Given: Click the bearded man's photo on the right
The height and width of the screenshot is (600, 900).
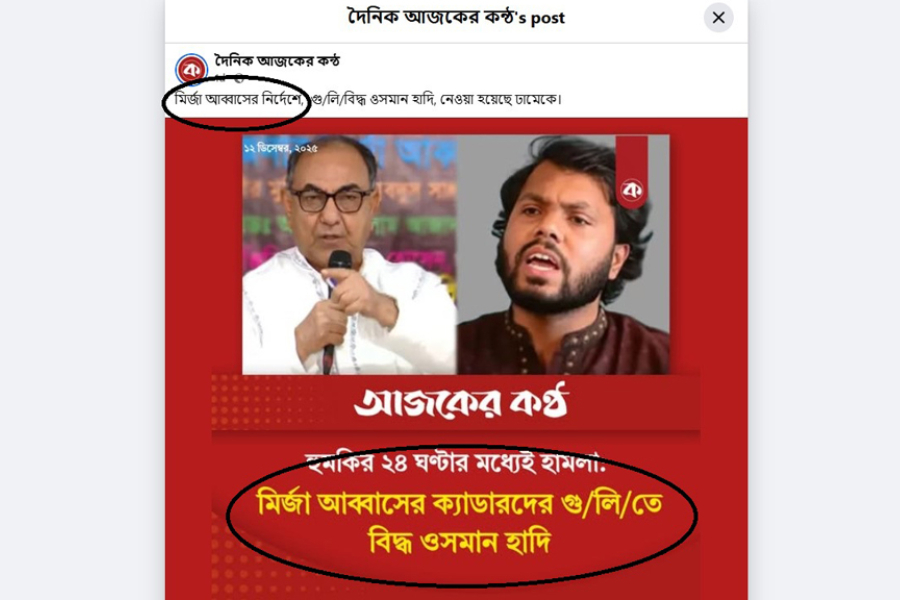Looking at the screenshot, I should click(563, 255).
